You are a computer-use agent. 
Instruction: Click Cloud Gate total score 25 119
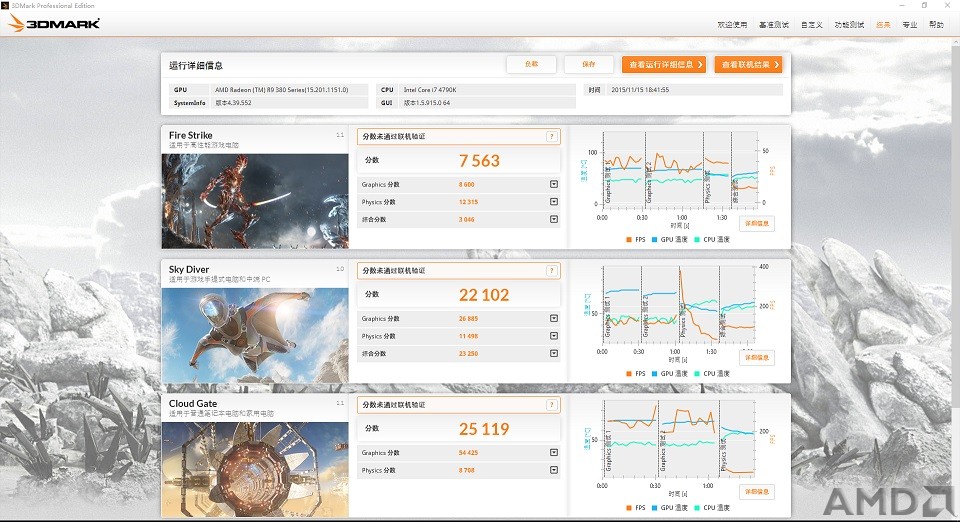pos(484,429)
